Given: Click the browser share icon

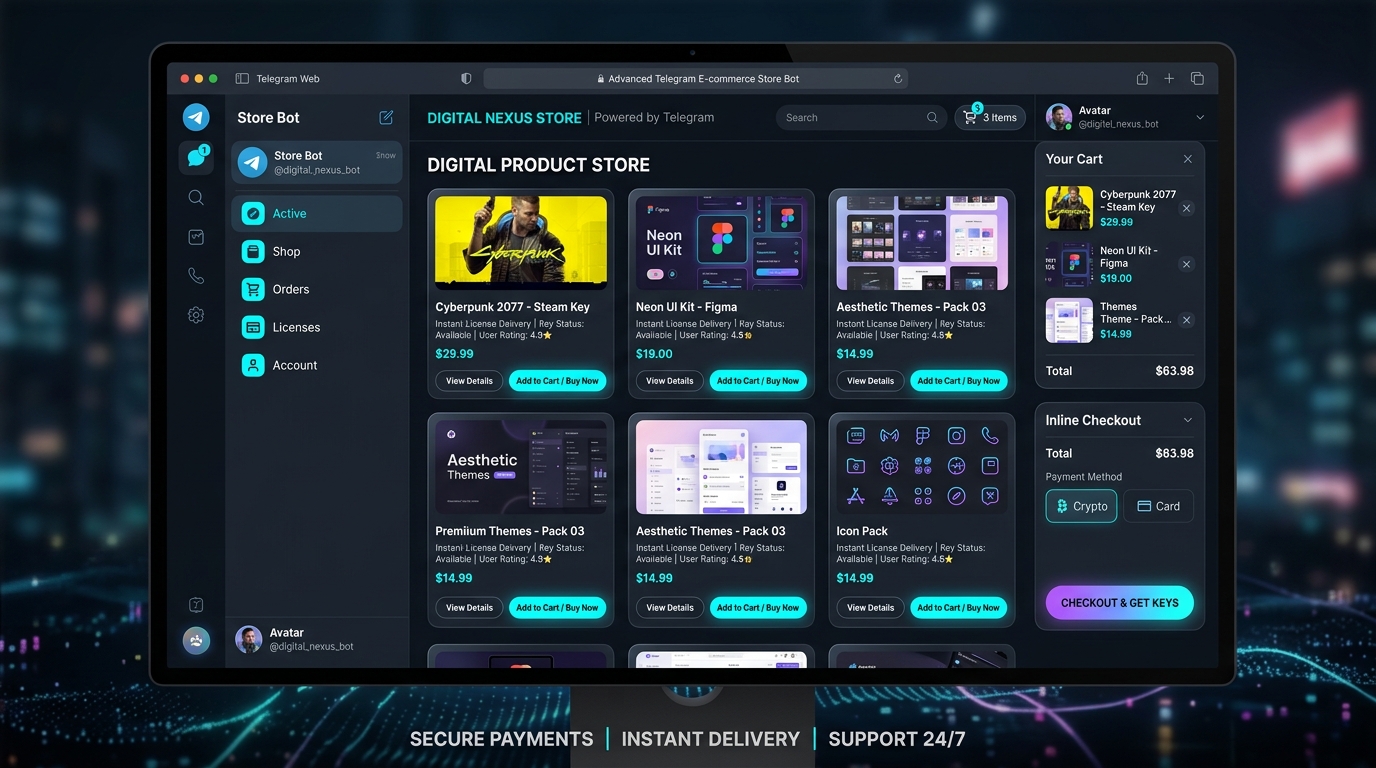Looking at the screenshot, I should click(1142, 78).
